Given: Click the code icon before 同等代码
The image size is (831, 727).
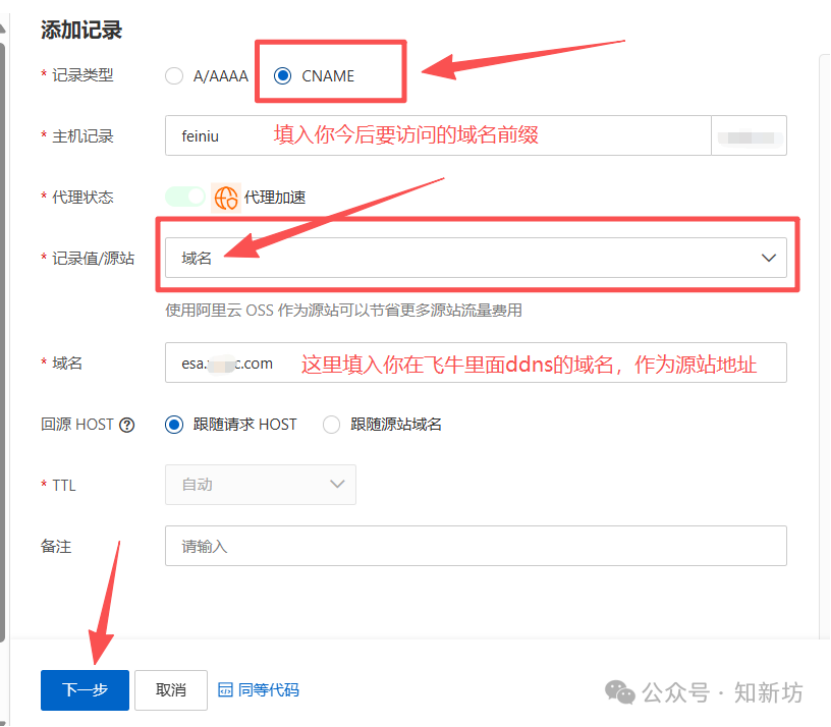Looking at the screenshot, I should [226, 690].
